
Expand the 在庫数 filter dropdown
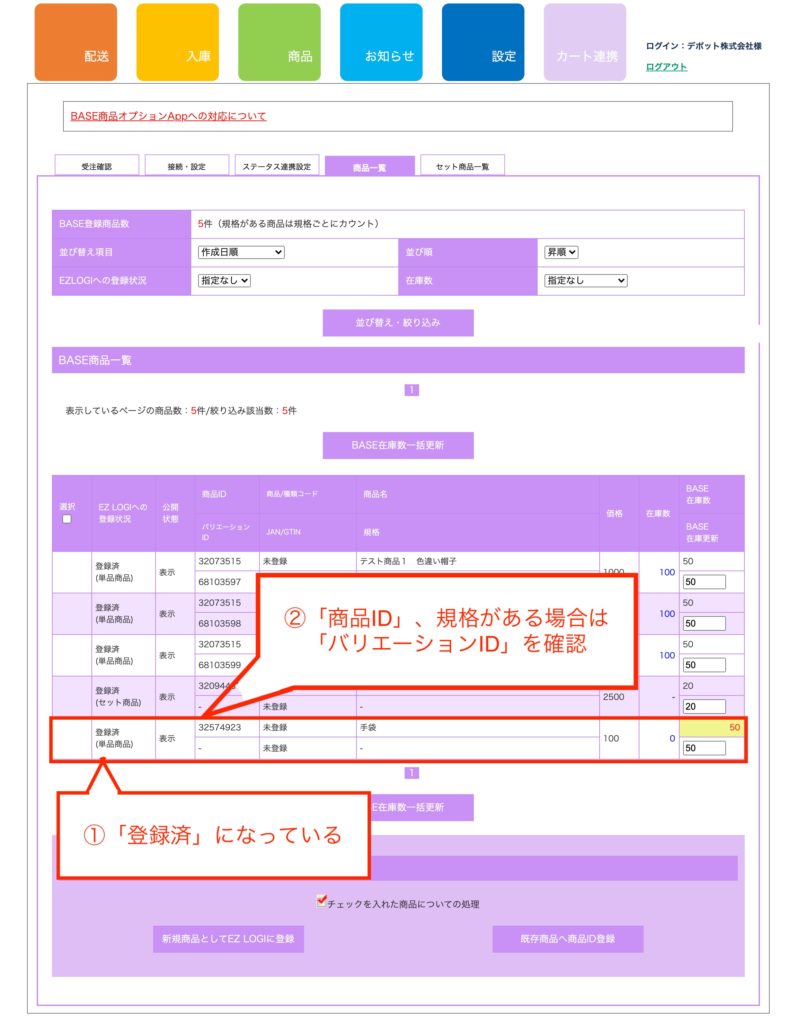pos(585,281)
